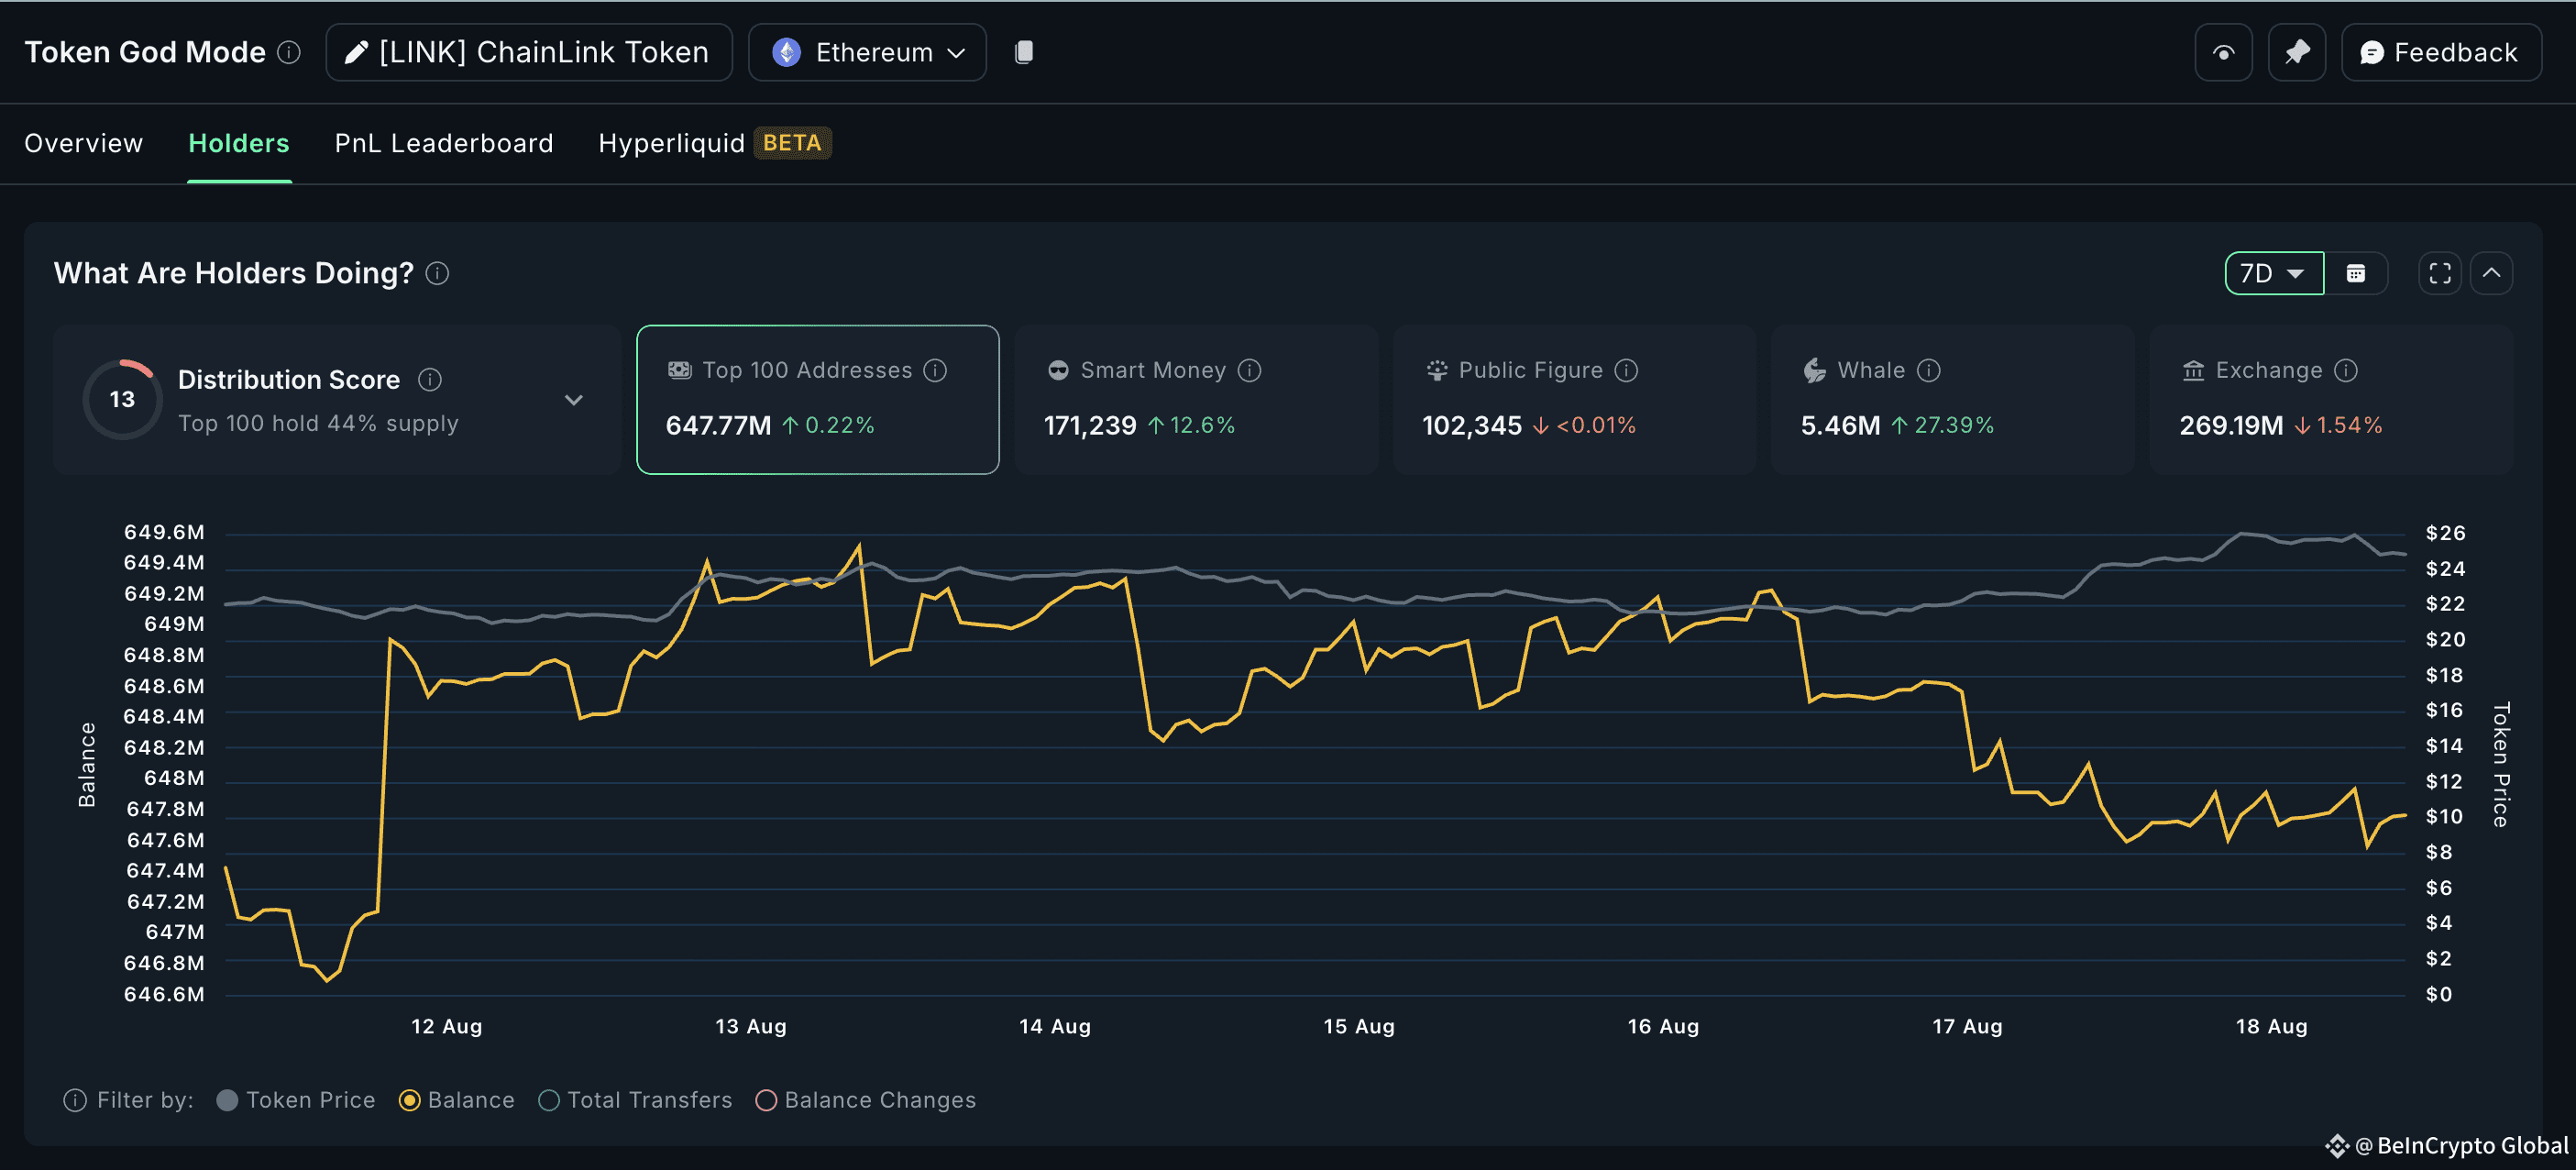
Task: Click the info icon beside What Are Holders Doing
Action: [x=438, y=273]
